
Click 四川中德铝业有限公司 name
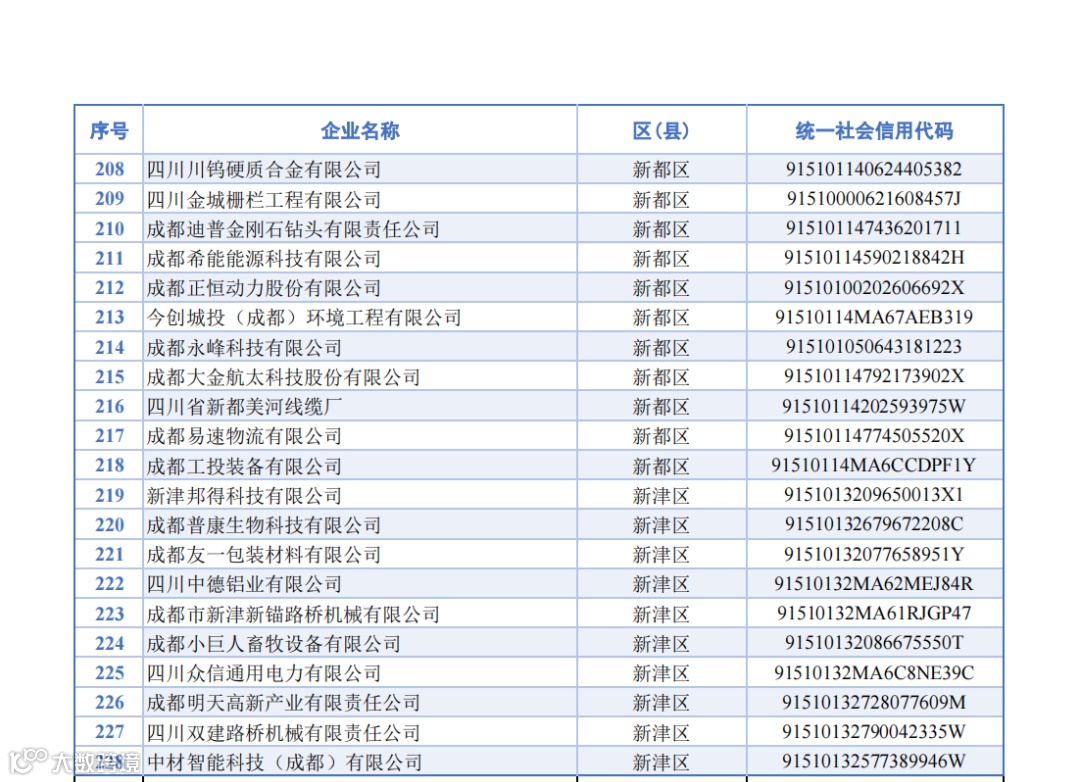coord(245,584)
